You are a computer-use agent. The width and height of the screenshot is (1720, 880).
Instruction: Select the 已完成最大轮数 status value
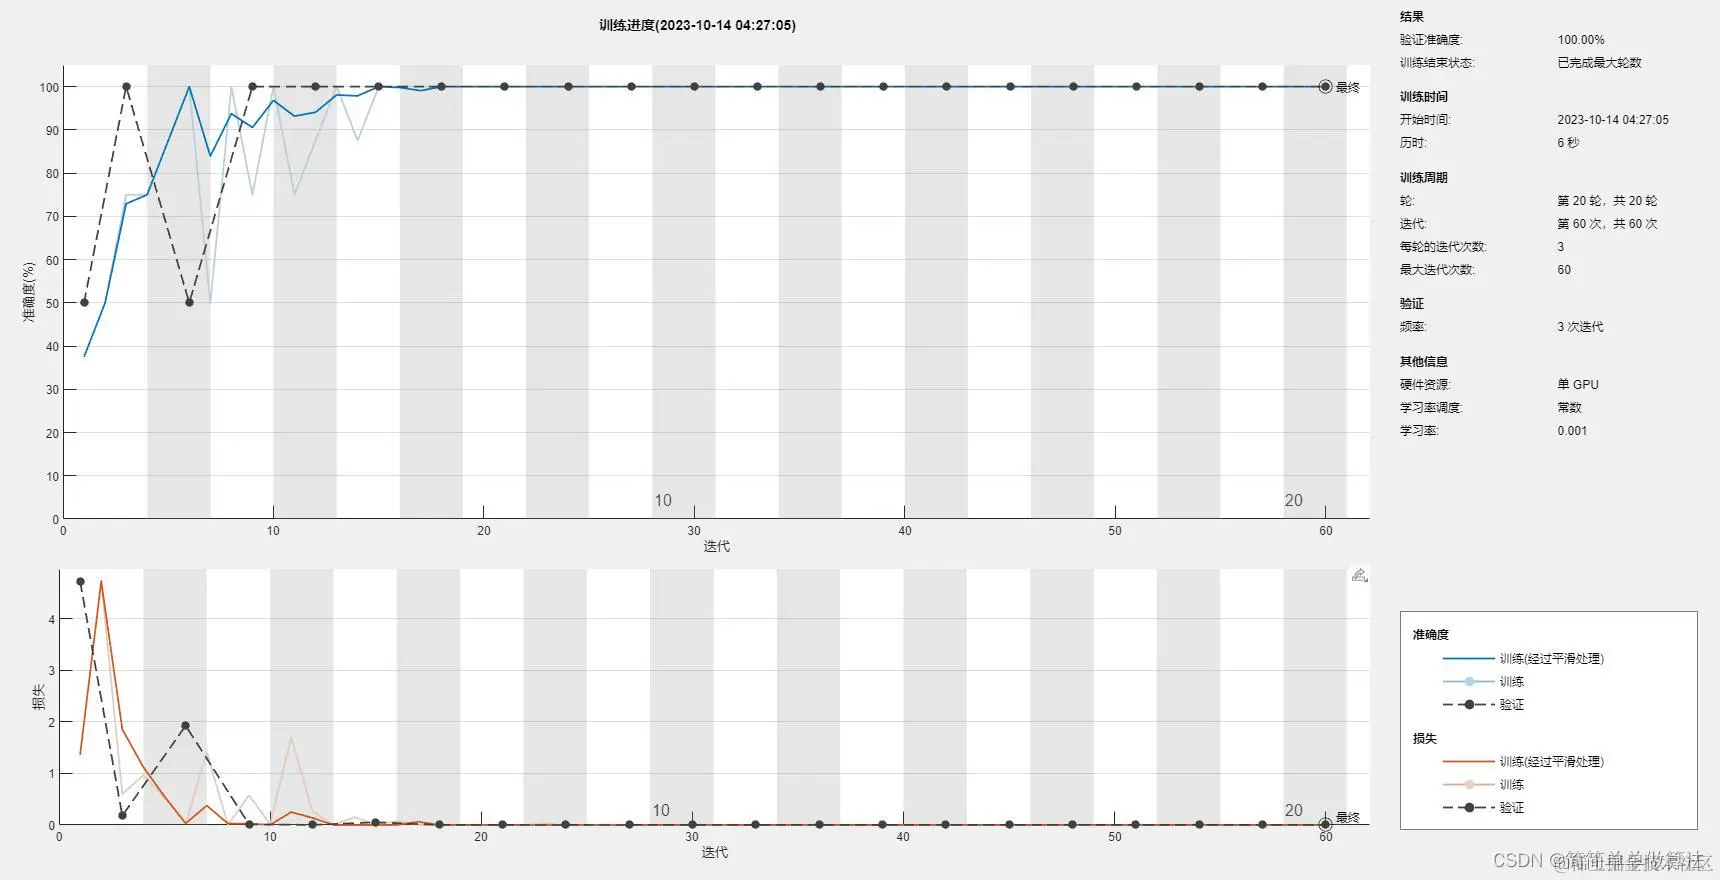click(1599, 62)
